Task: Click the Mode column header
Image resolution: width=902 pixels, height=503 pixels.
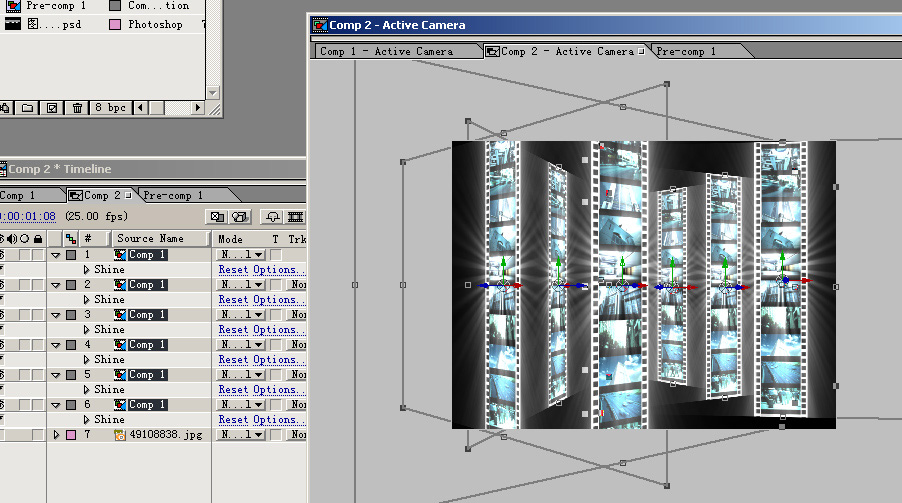Action: (230, 239)
